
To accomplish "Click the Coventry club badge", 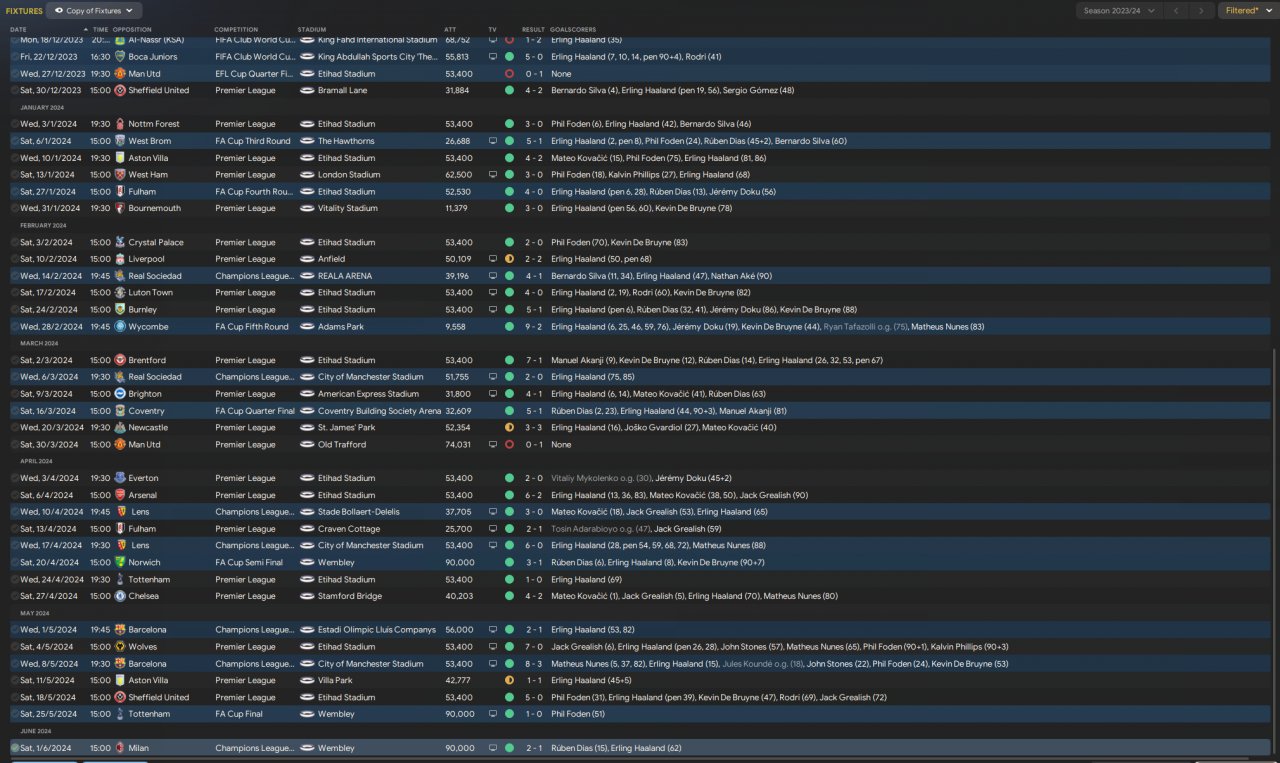I will (x=120, y=411).
